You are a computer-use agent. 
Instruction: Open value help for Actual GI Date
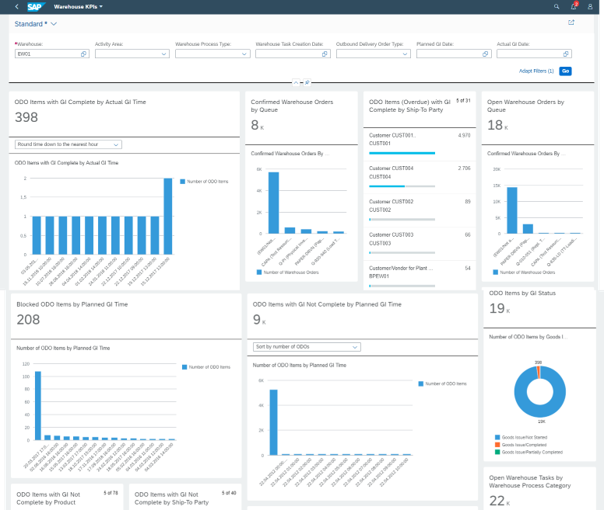[x=566, y=54]
